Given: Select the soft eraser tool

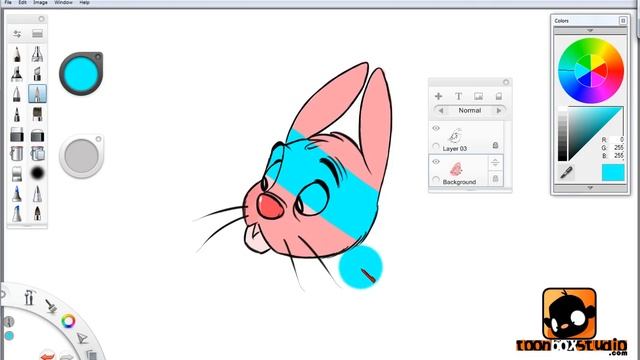Looking at the screenshot, I should 37,134.
